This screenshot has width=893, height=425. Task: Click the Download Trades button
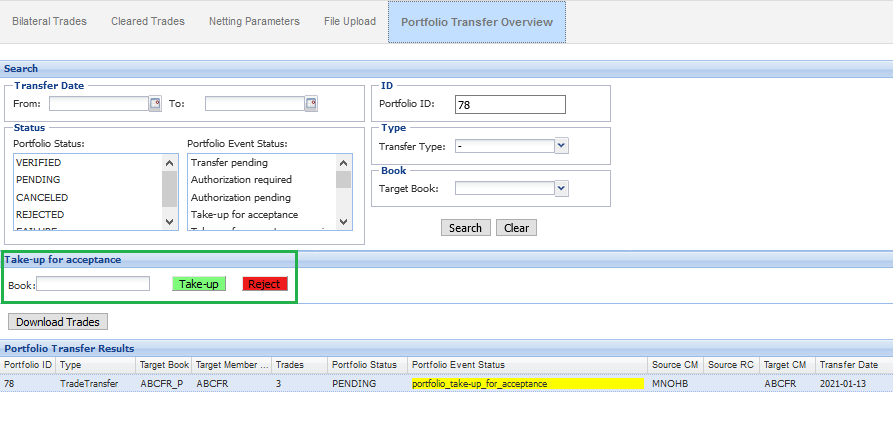click(x=58, y=322)
